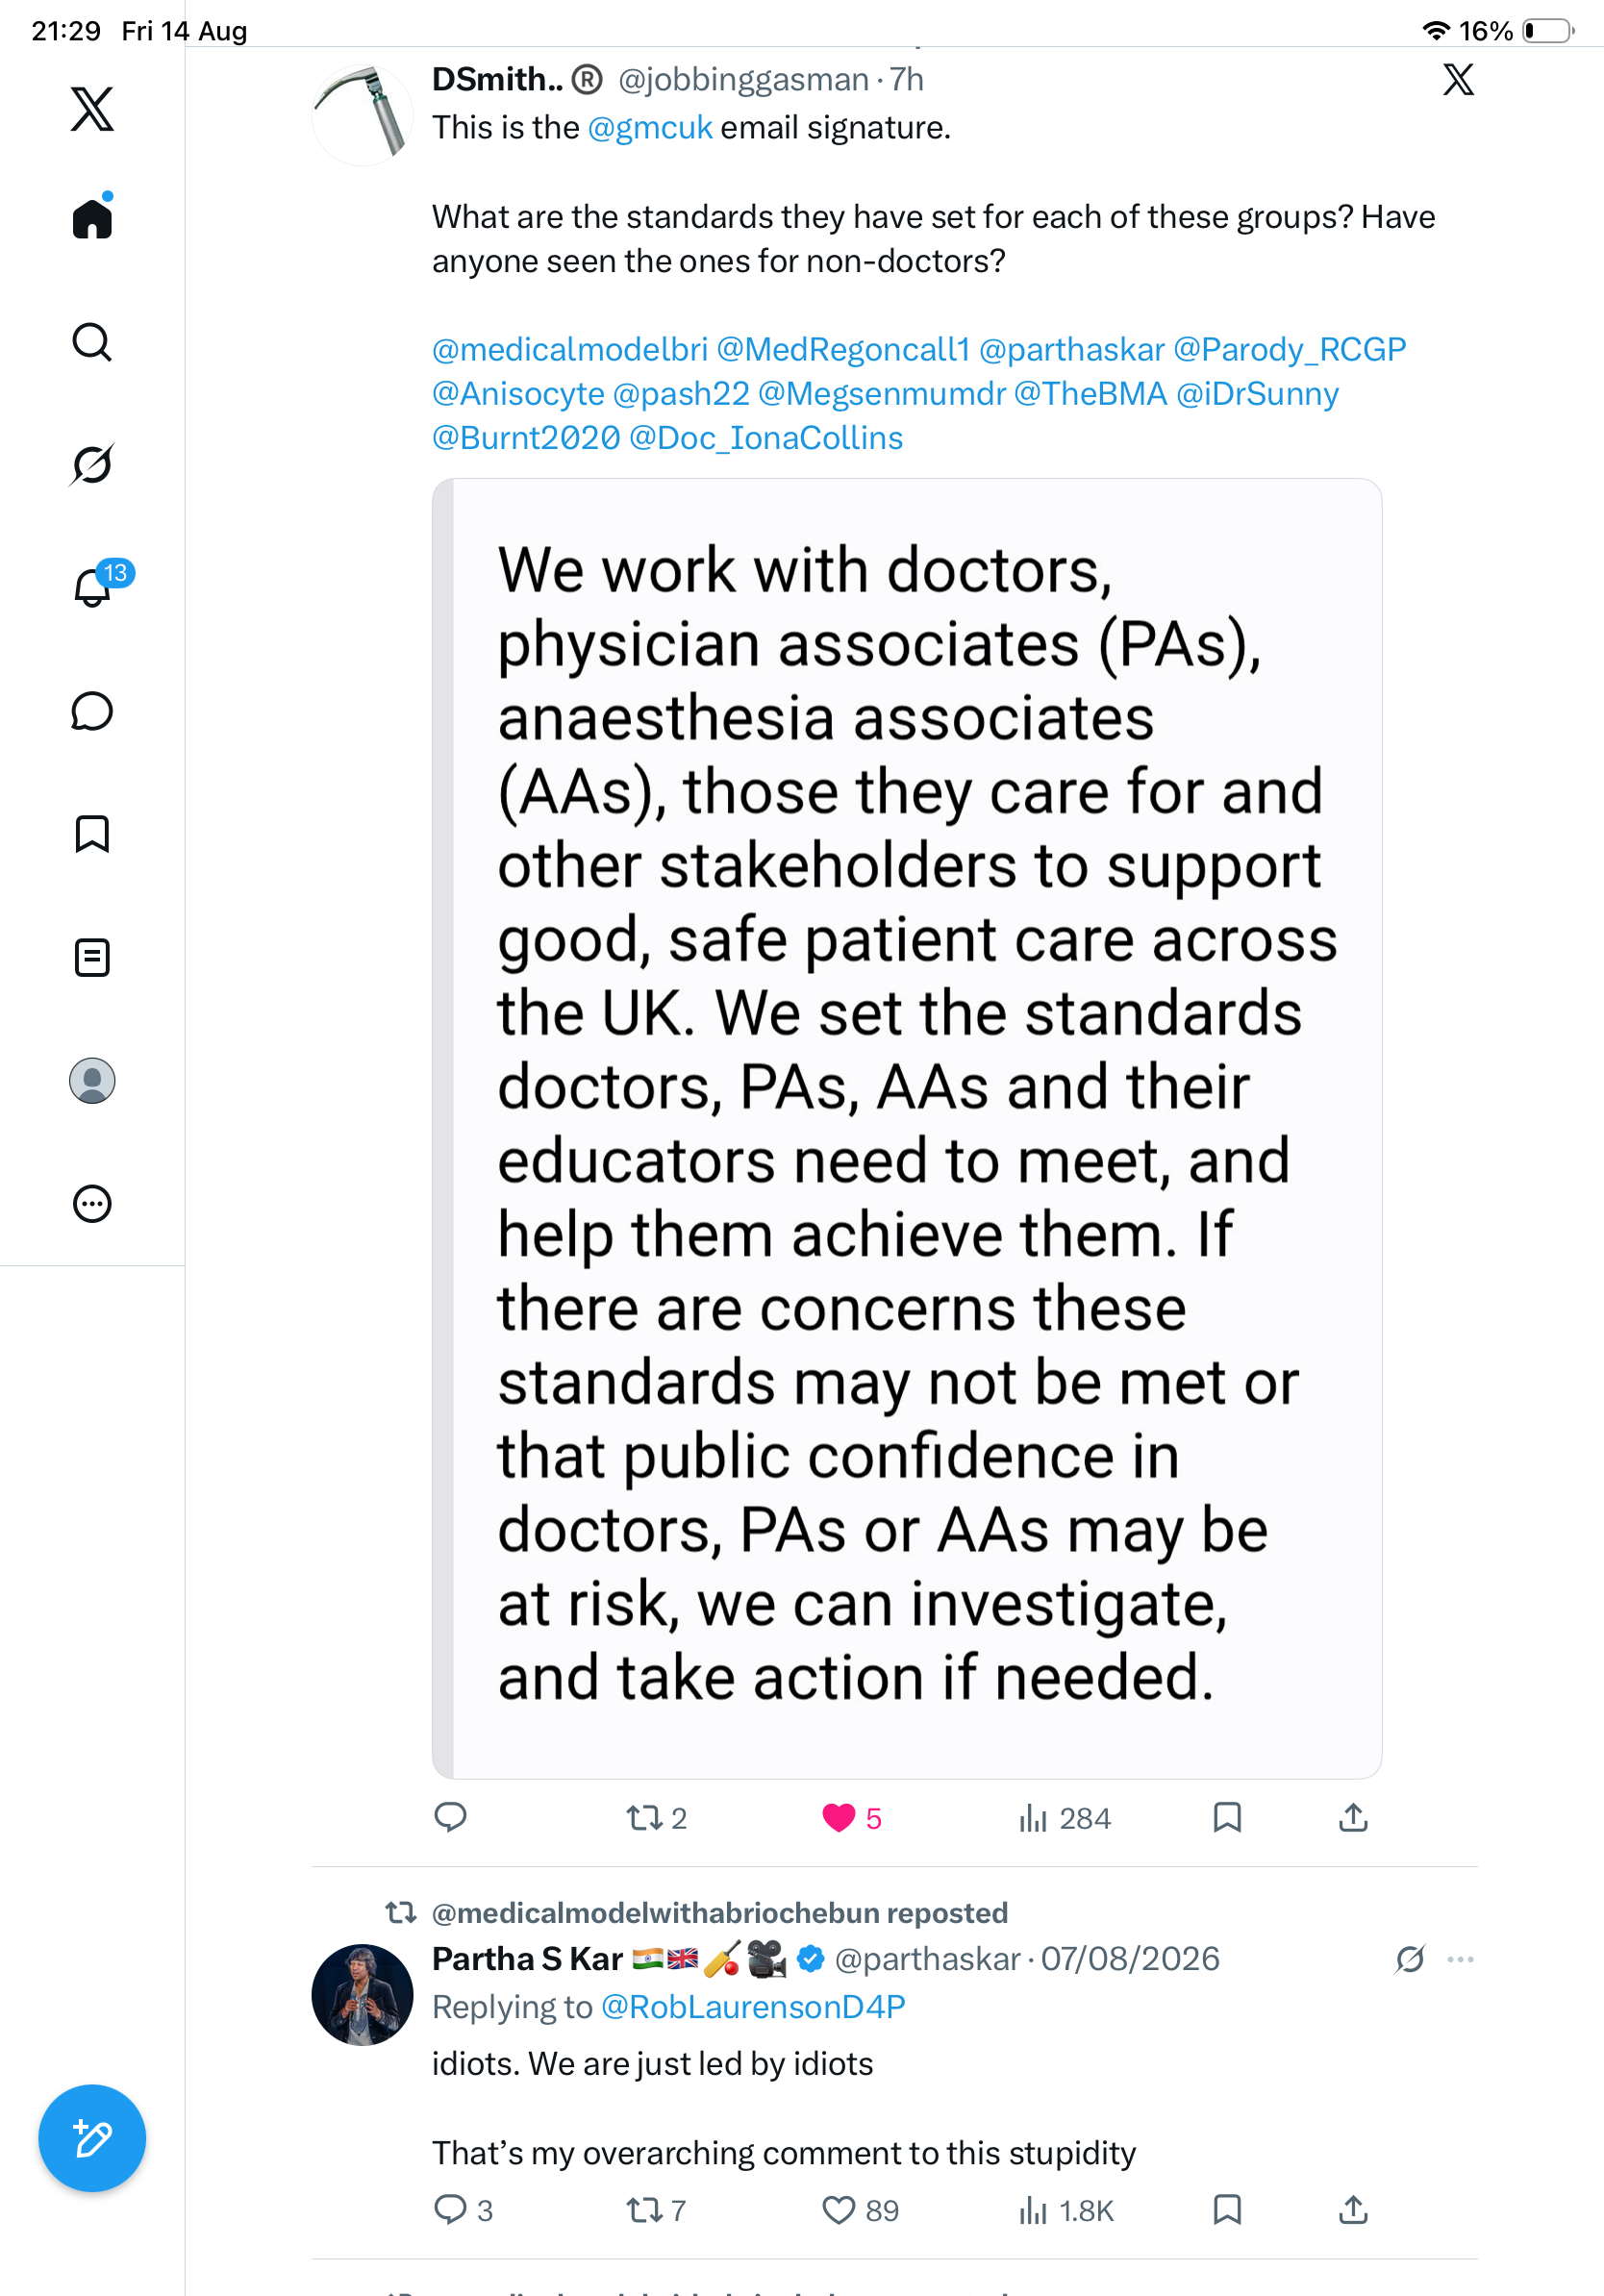Tap the blue compose post button
This screenshot has height=2296, width=1604.
click(x=92, y=2138)
